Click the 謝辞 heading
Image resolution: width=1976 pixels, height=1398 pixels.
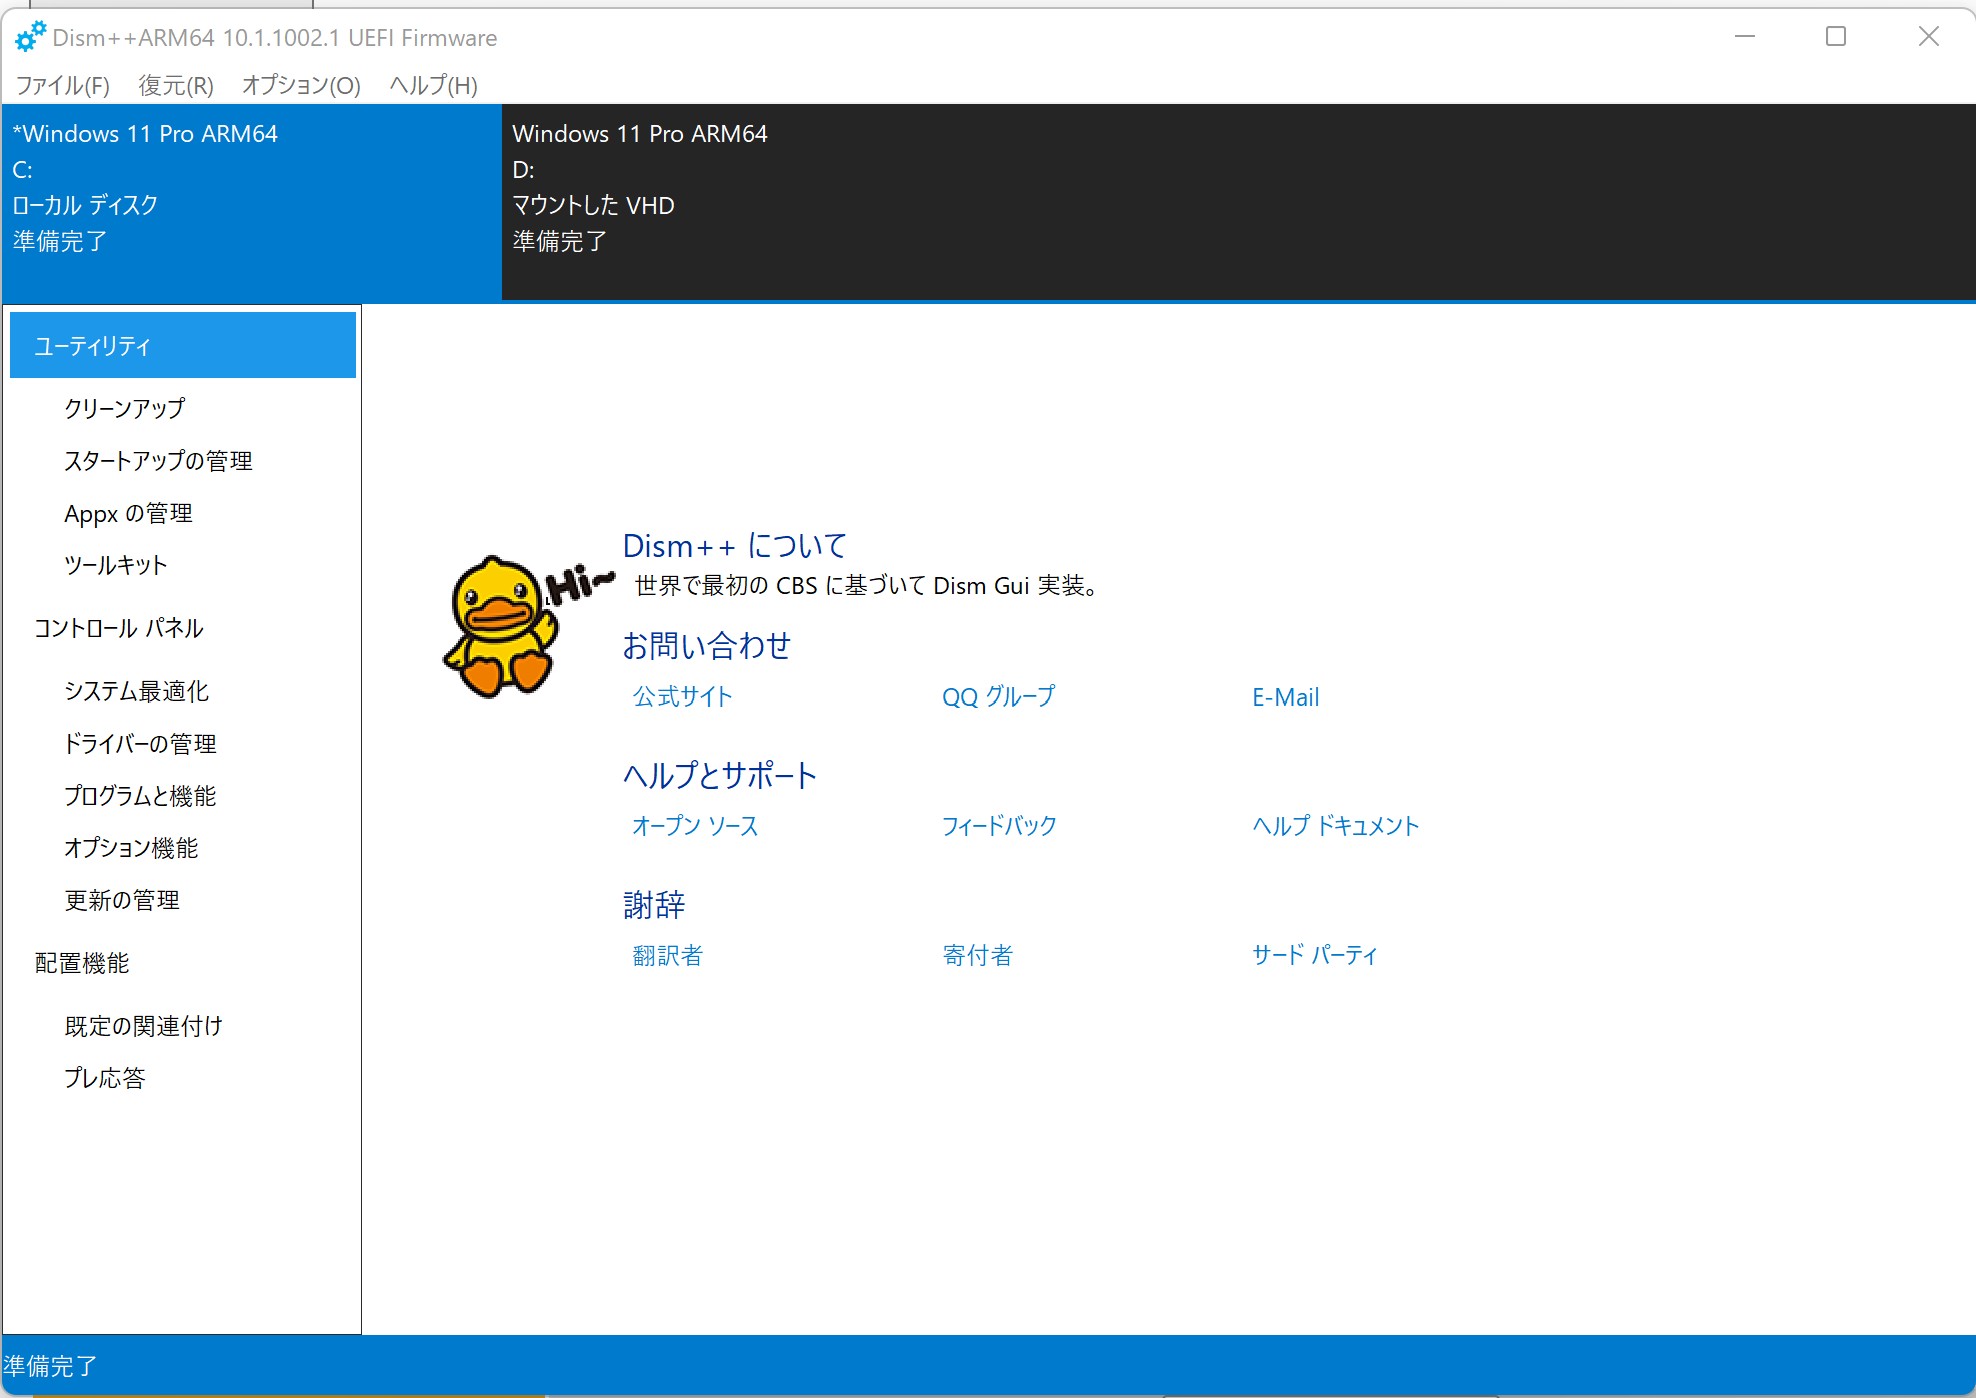pos(654,905)
